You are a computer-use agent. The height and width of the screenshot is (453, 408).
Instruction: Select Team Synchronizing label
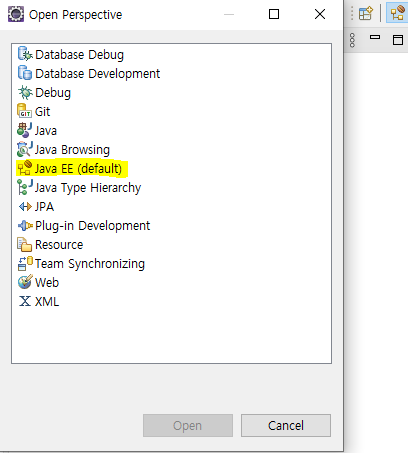point(90,264)
